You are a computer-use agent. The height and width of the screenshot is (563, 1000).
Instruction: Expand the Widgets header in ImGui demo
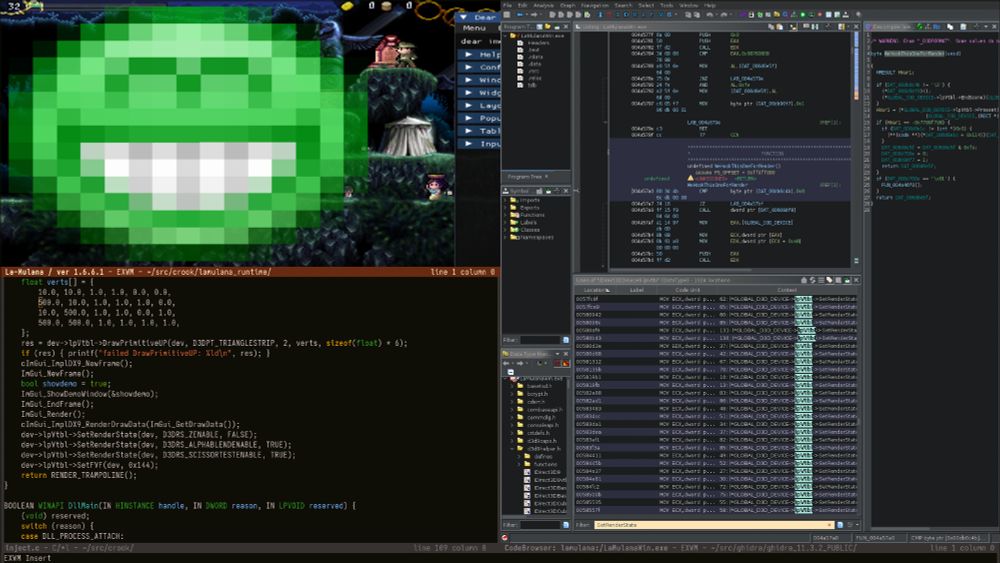point(479,92)
